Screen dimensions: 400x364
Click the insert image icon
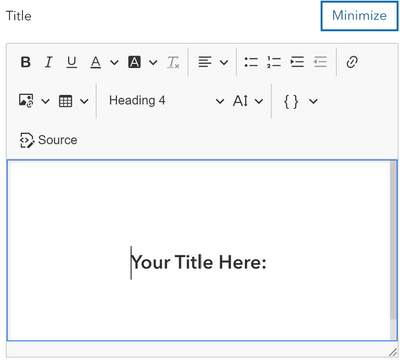coord(26,101)
